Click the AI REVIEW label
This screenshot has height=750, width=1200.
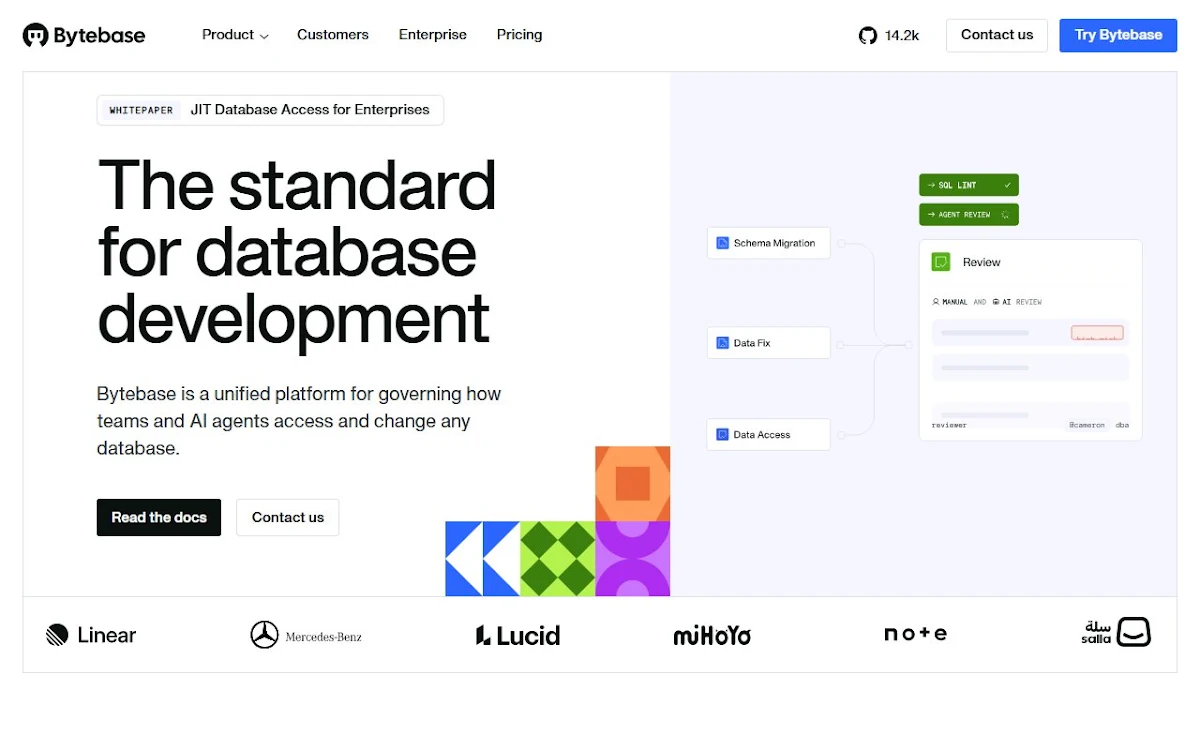click(x=1017, y=301)
